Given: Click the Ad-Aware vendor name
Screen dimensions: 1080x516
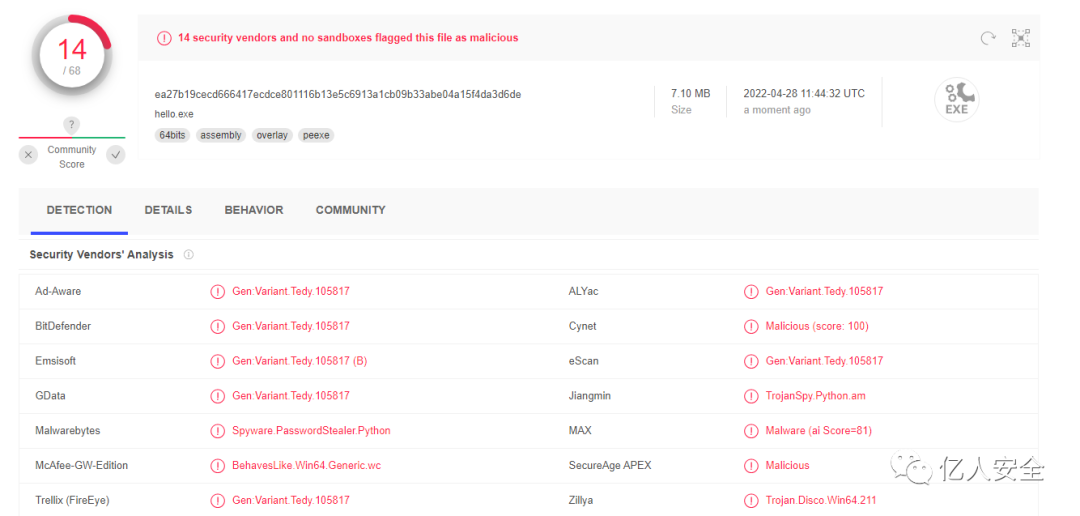Looking at the screenshot, I should [x=58, y=291].
